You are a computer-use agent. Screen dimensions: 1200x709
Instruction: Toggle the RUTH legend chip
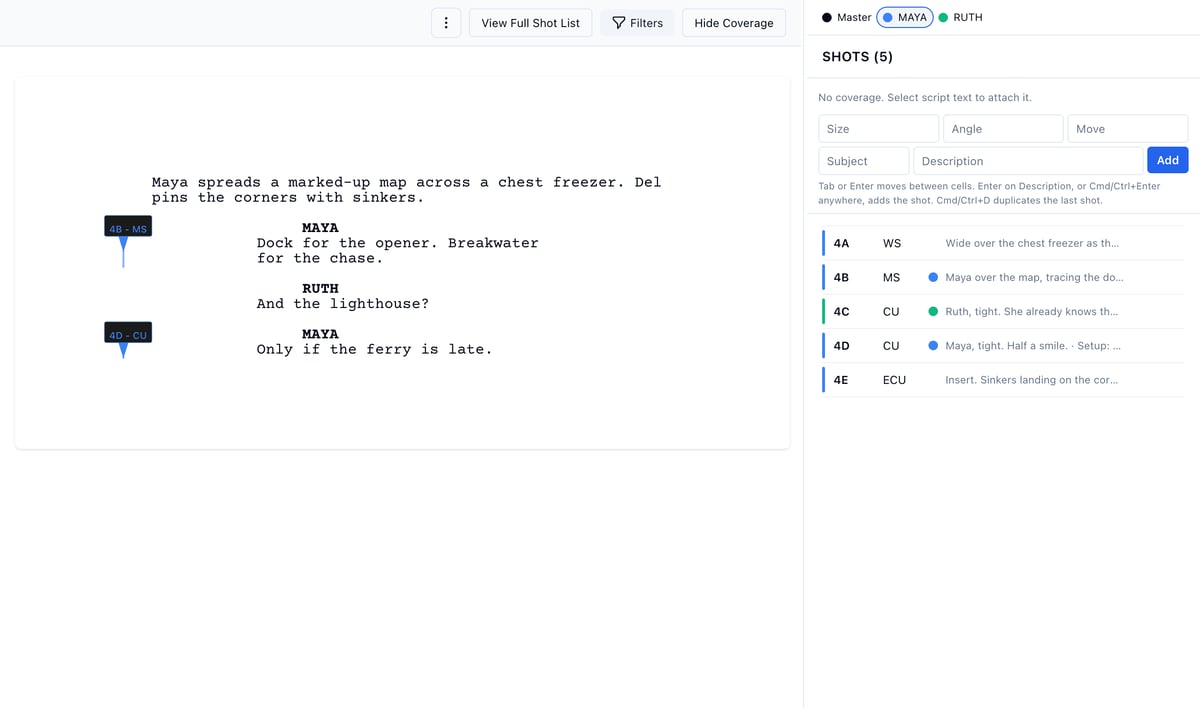pyautogui.click(x=961, y=17)
